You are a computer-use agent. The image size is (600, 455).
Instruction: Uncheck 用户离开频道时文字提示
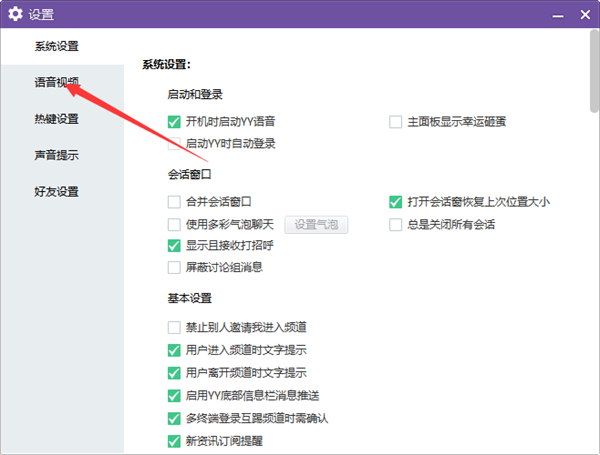pyautogui.click(x=174, y=373)
